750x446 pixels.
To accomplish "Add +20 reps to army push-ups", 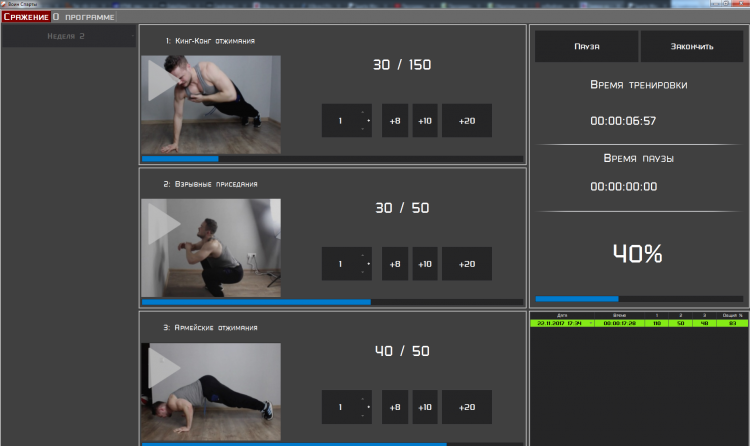I will coord(467,407).
